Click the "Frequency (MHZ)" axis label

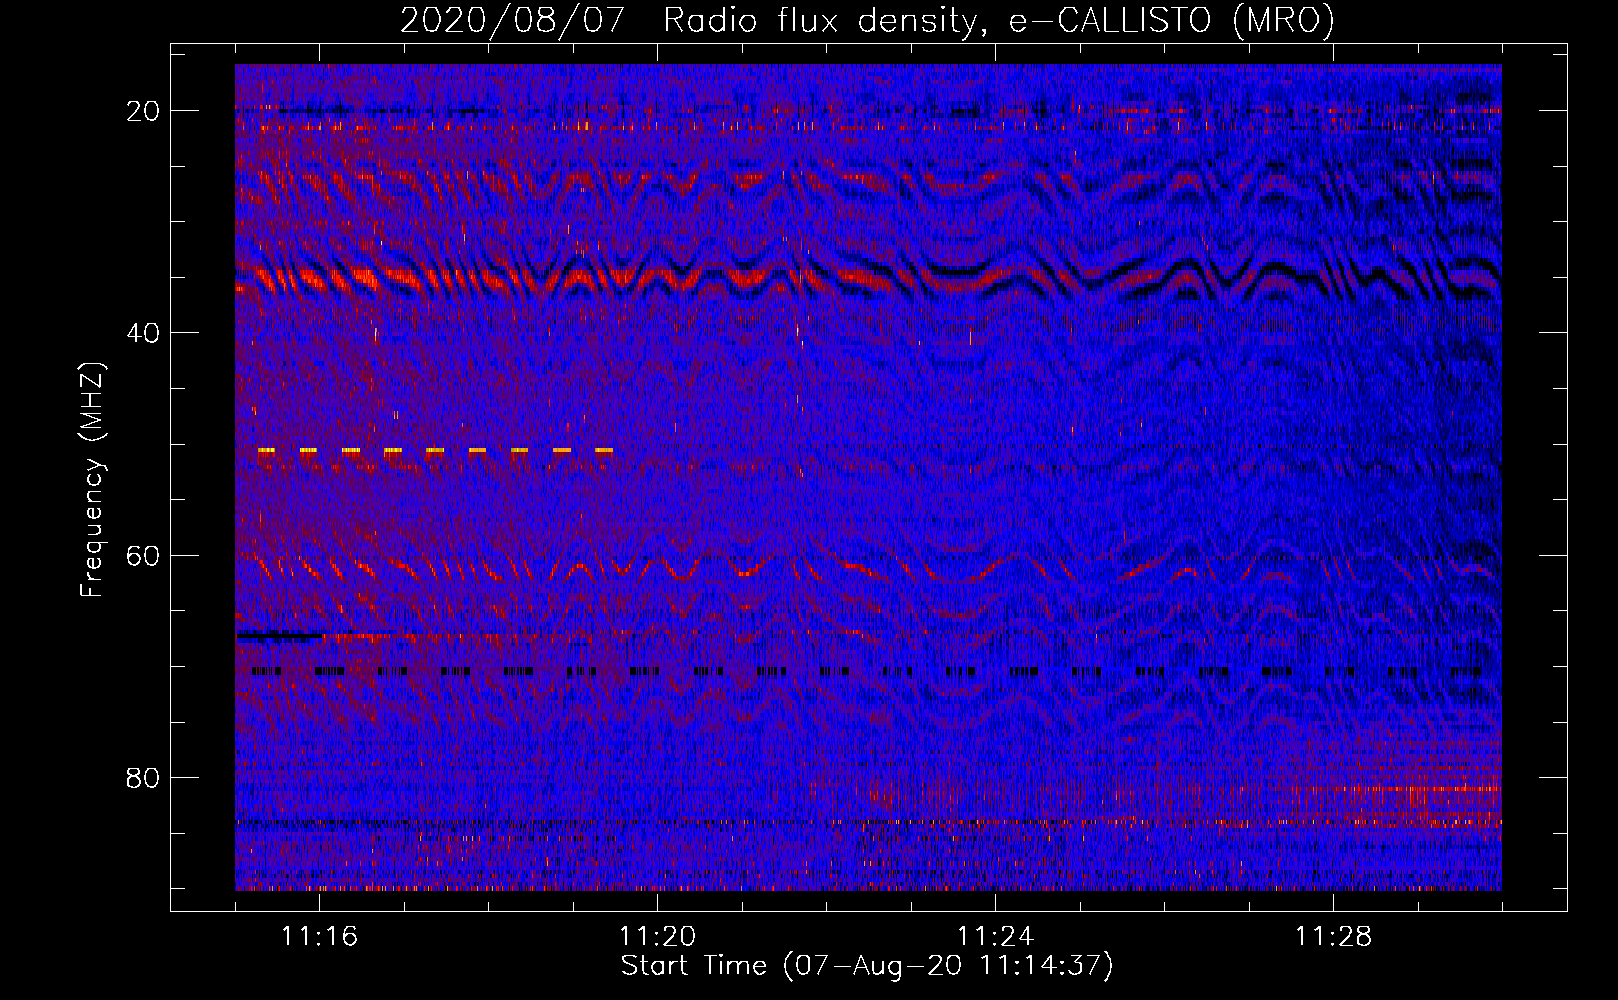tap(92, 480)
